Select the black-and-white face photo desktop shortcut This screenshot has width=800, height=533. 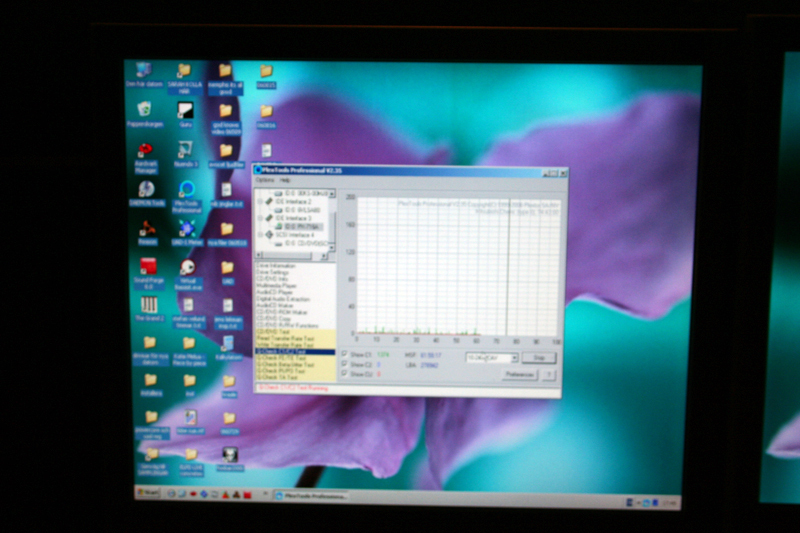230,459
